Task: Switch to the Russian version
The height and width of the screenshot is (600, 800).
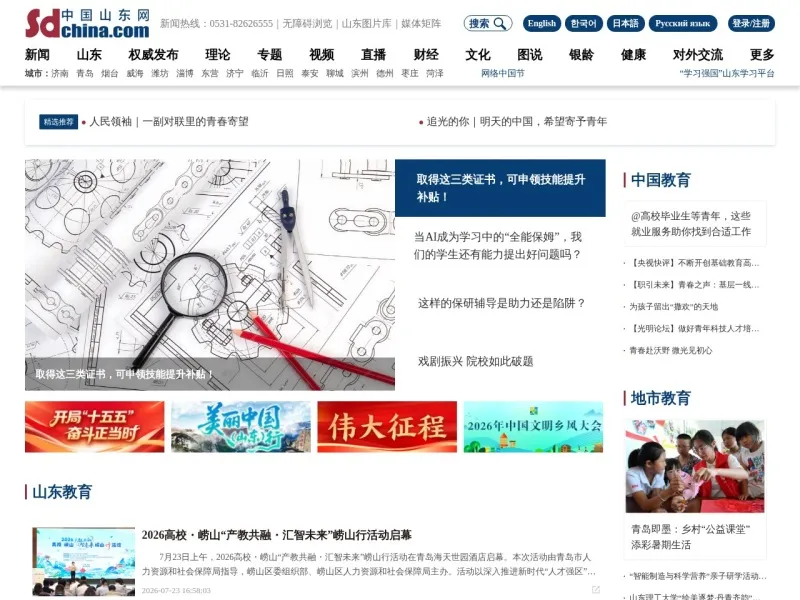Action: pyautogui.click(x=683, y=23)
